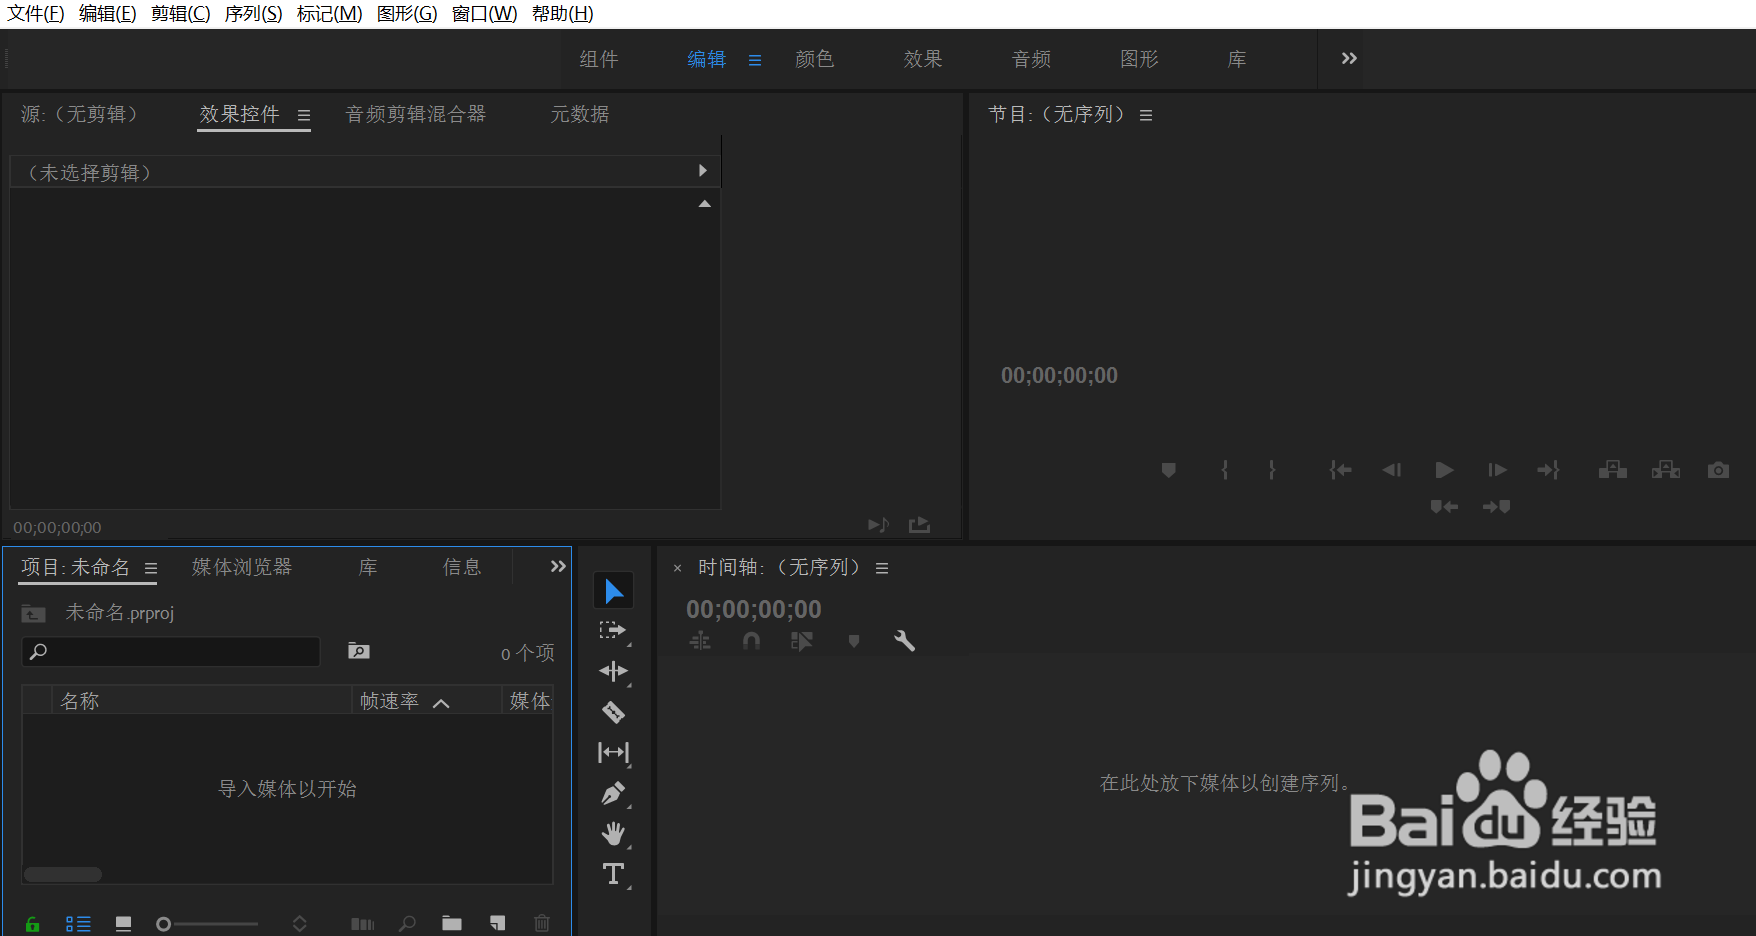
Task: Collapse the effect controls up arrow
Action: tap(705, 203)
